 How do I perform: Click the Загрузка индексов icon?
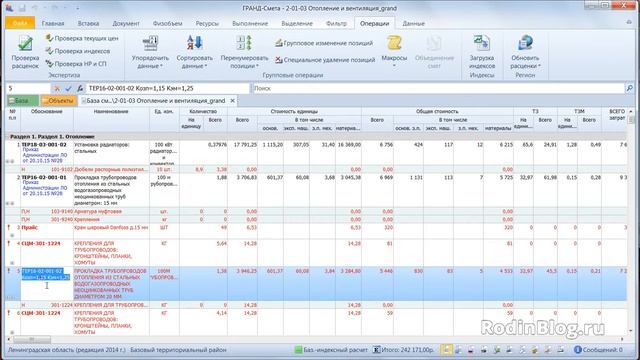[x=482, y=43]
